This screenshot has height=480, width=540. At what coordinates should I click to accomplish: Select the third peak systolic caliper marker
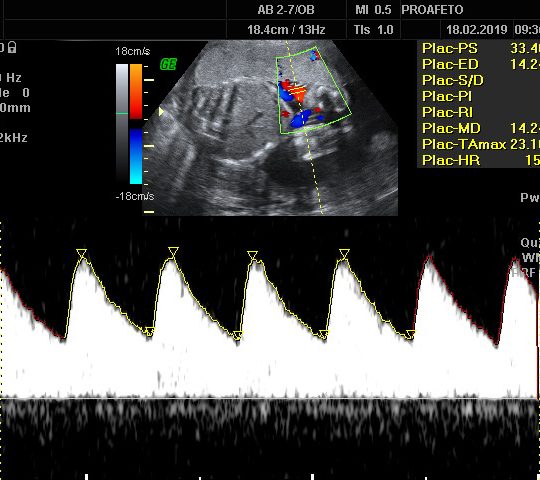[252, 255]
